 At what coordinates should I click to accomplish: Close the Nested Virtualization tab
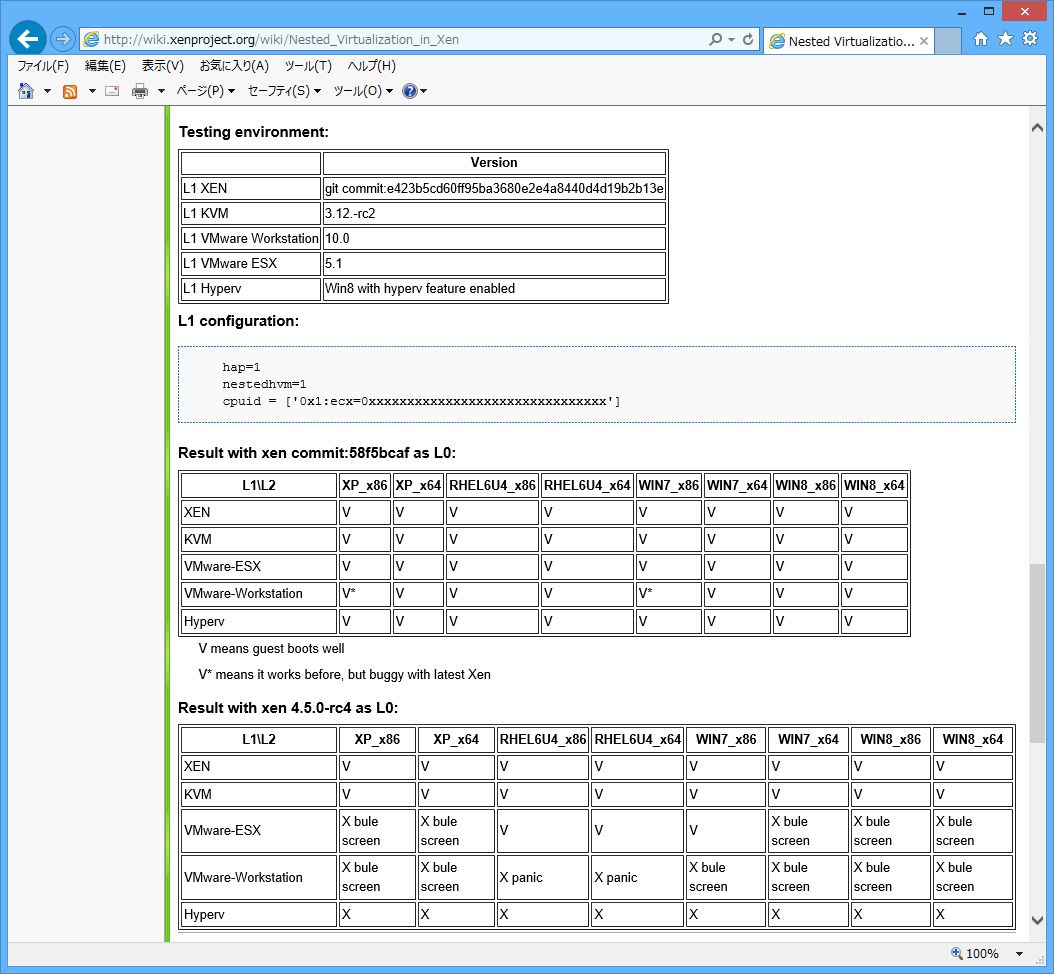(x=924, y=41)
